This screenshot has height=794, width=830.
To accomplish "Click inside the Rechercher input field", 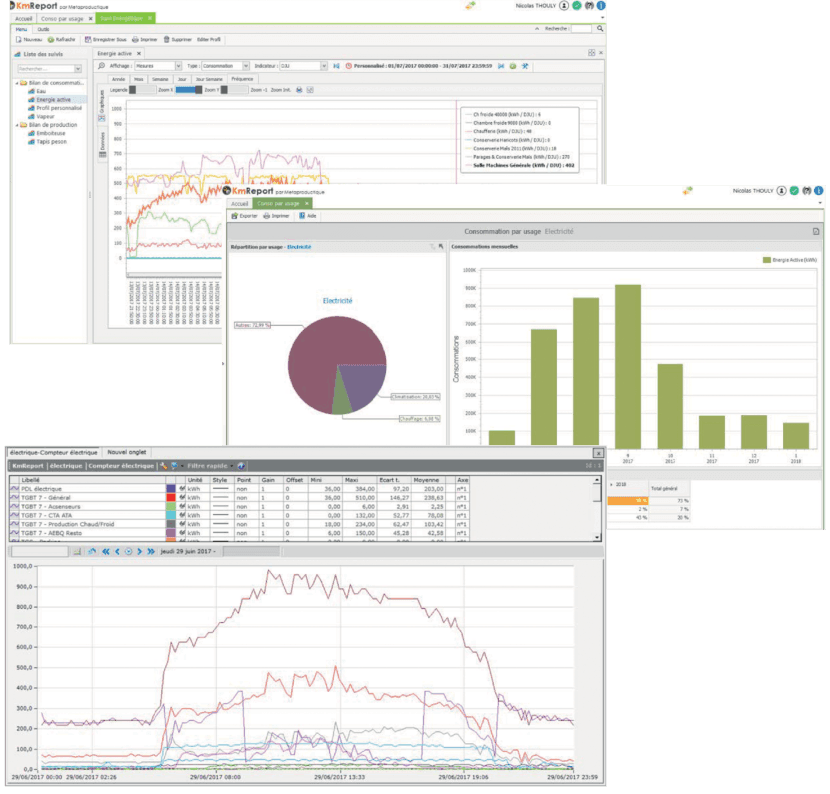I will (x=45, y=67).
